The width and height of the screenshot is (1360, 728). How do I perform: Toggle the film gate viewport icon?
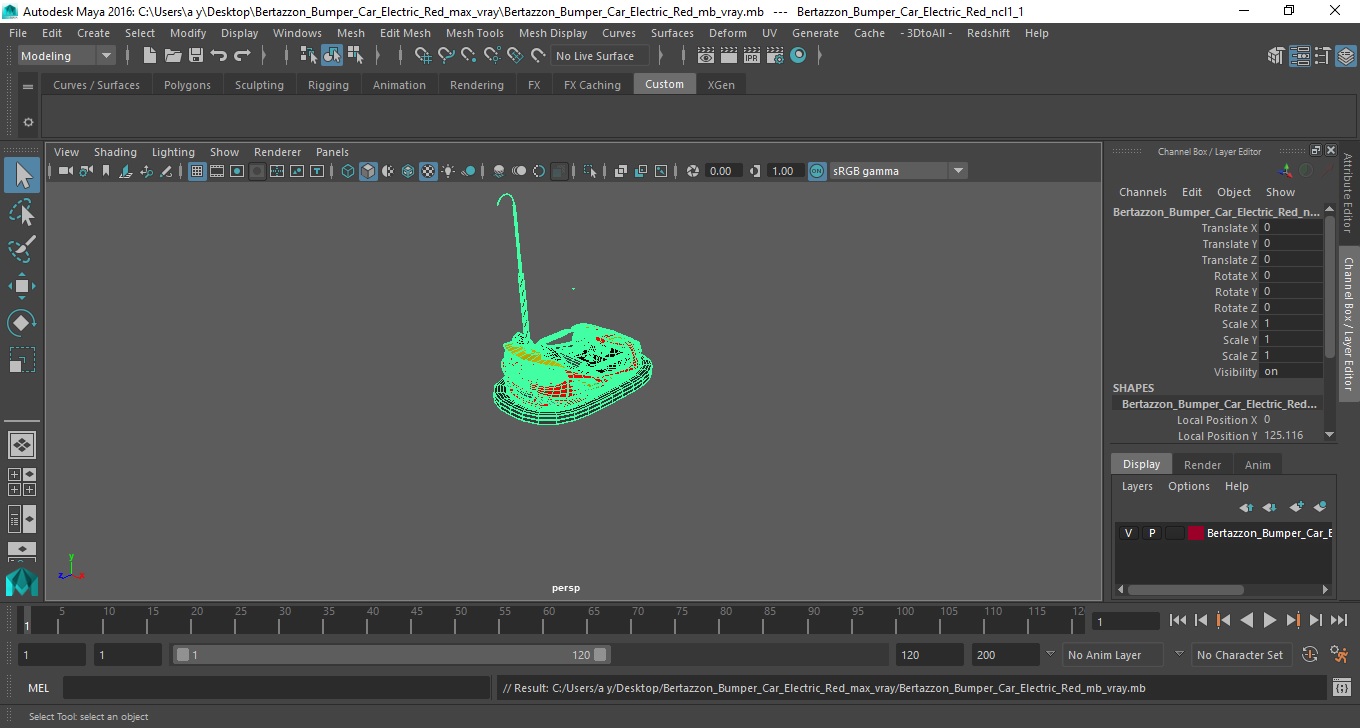pyautogui.click(x=217, y=171)
